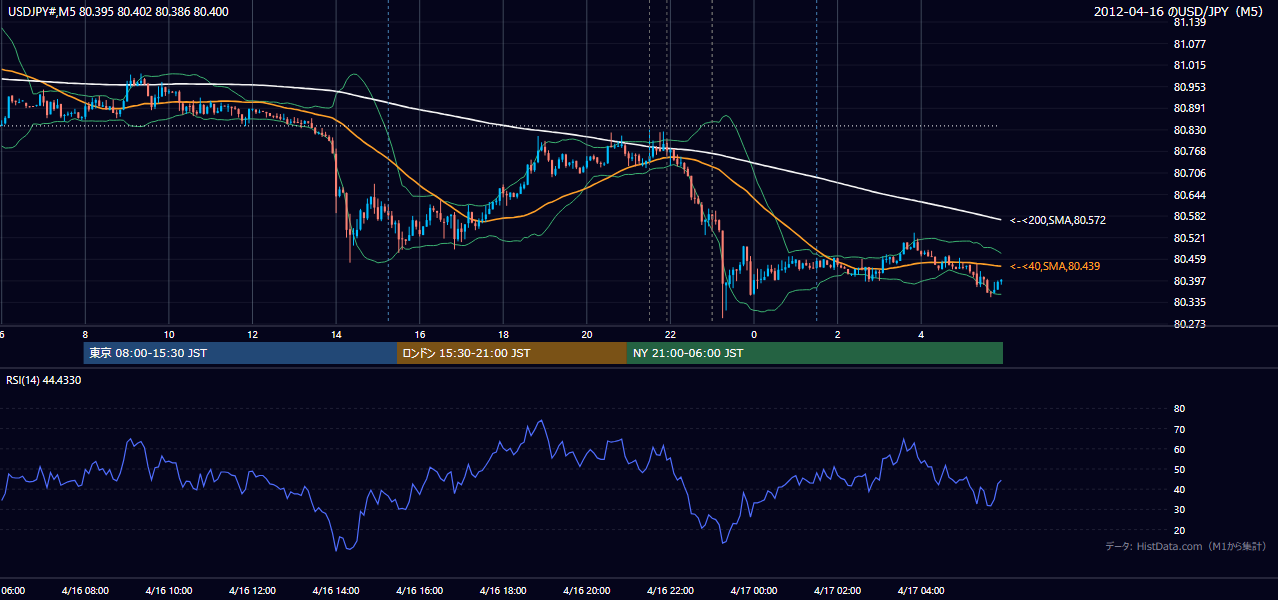This screenshot has height=600, width=1278.
Task: Click RSI level 20 on the scale
Action: [1179, 530]
